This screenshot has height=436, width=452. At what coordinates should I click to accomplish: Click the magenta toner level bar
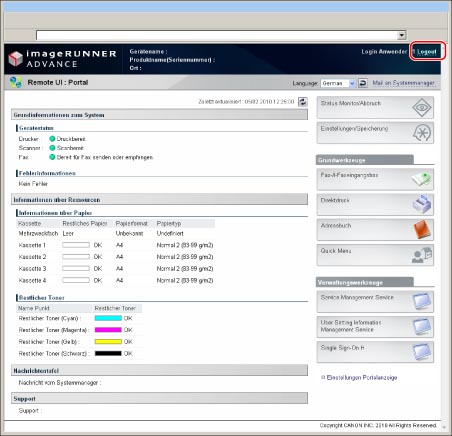pos(108,330)
